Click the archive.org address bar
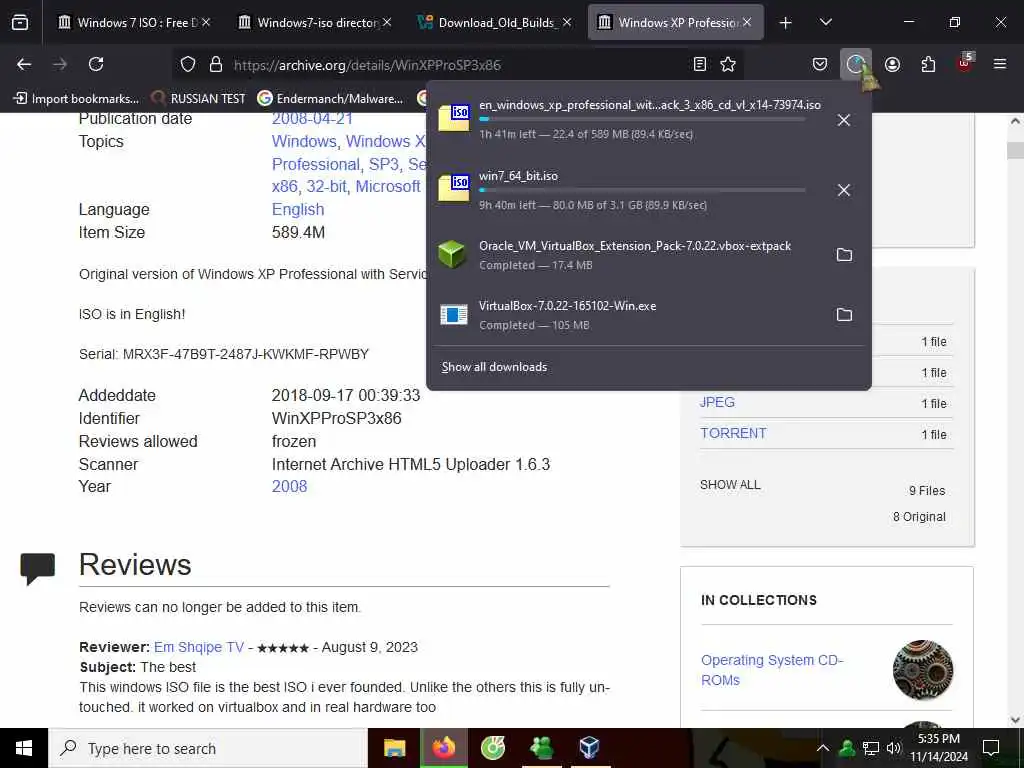Viewport: 1024px width, 768px height. [457, 65]
